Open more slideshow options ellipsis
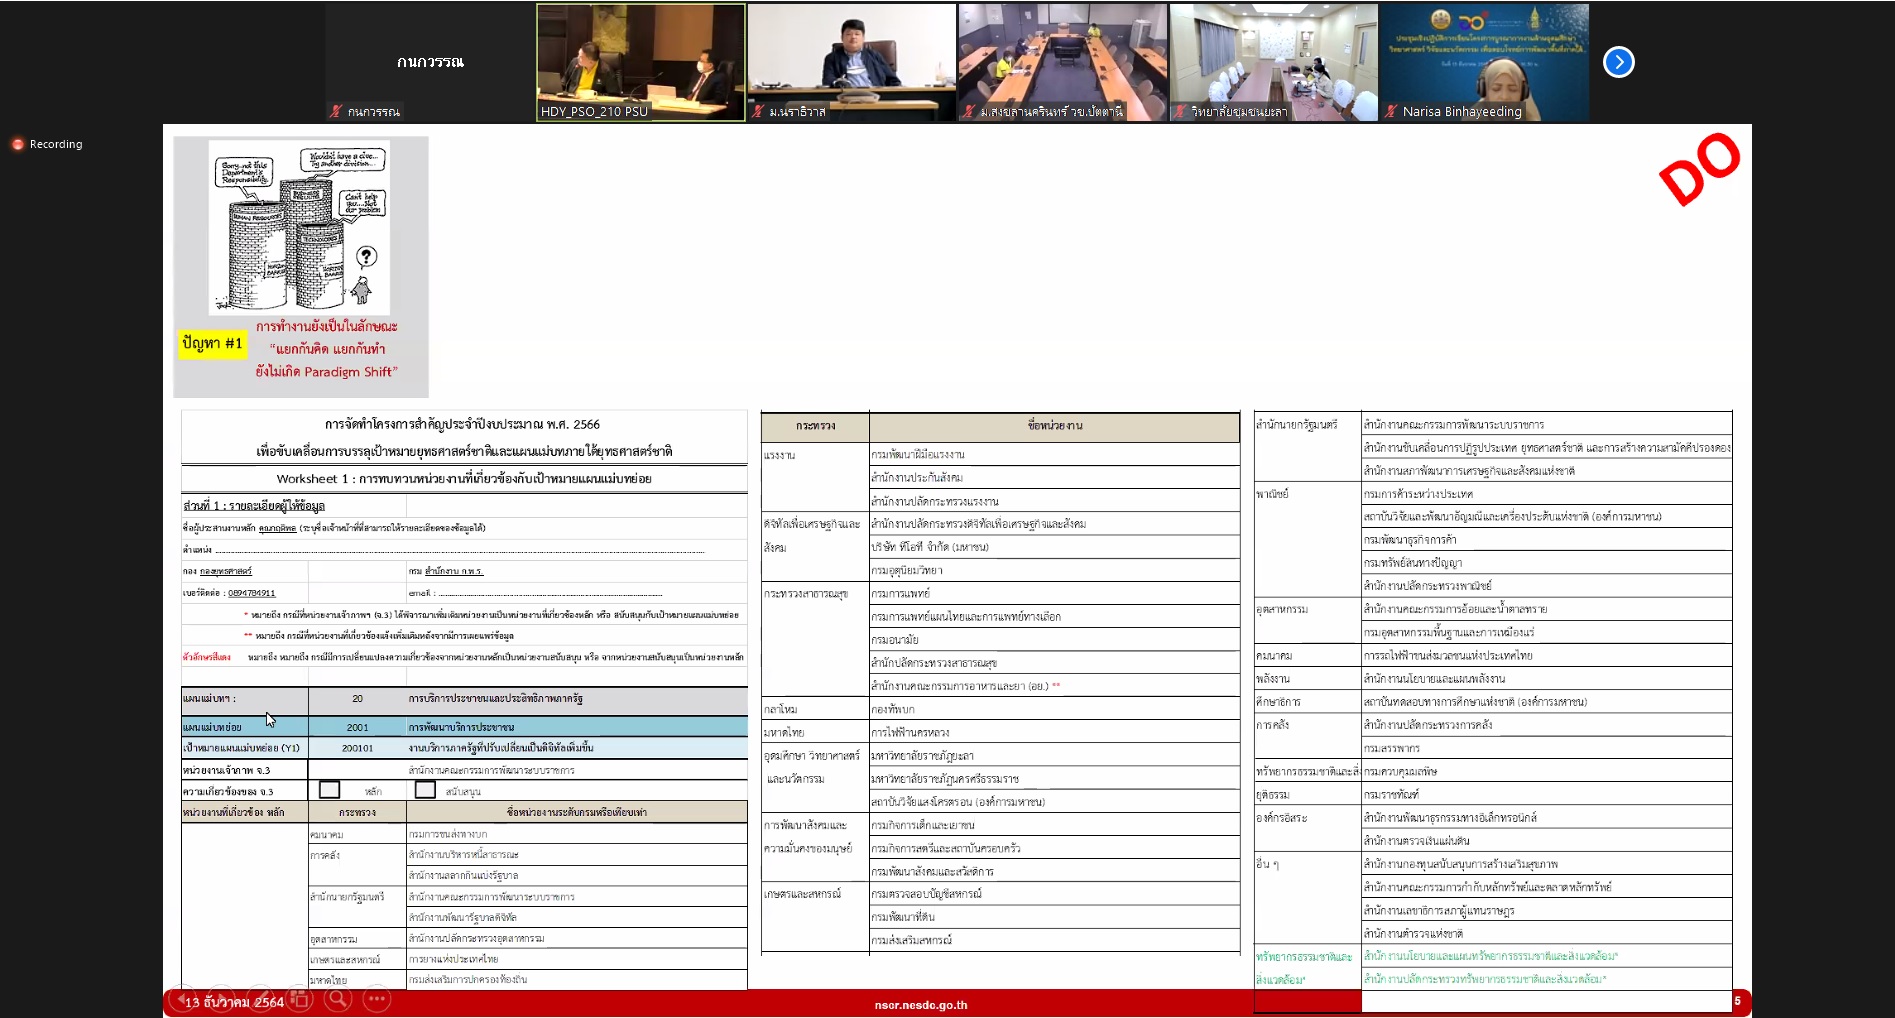 click(377, 999)
